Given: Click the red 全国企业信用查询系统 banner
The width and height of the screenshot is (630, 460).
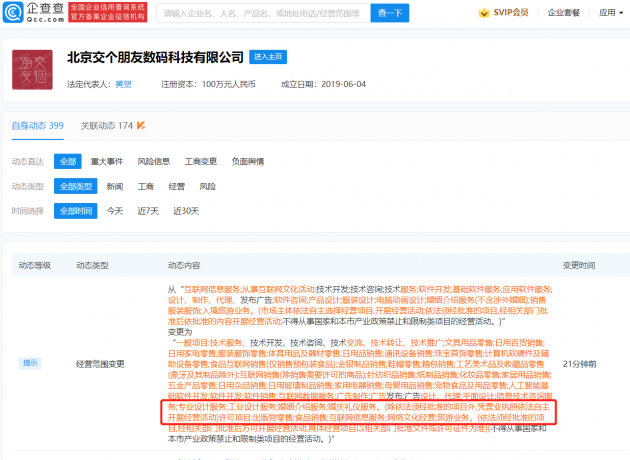Looking at the screenshot, I should [x=108, y=12].
